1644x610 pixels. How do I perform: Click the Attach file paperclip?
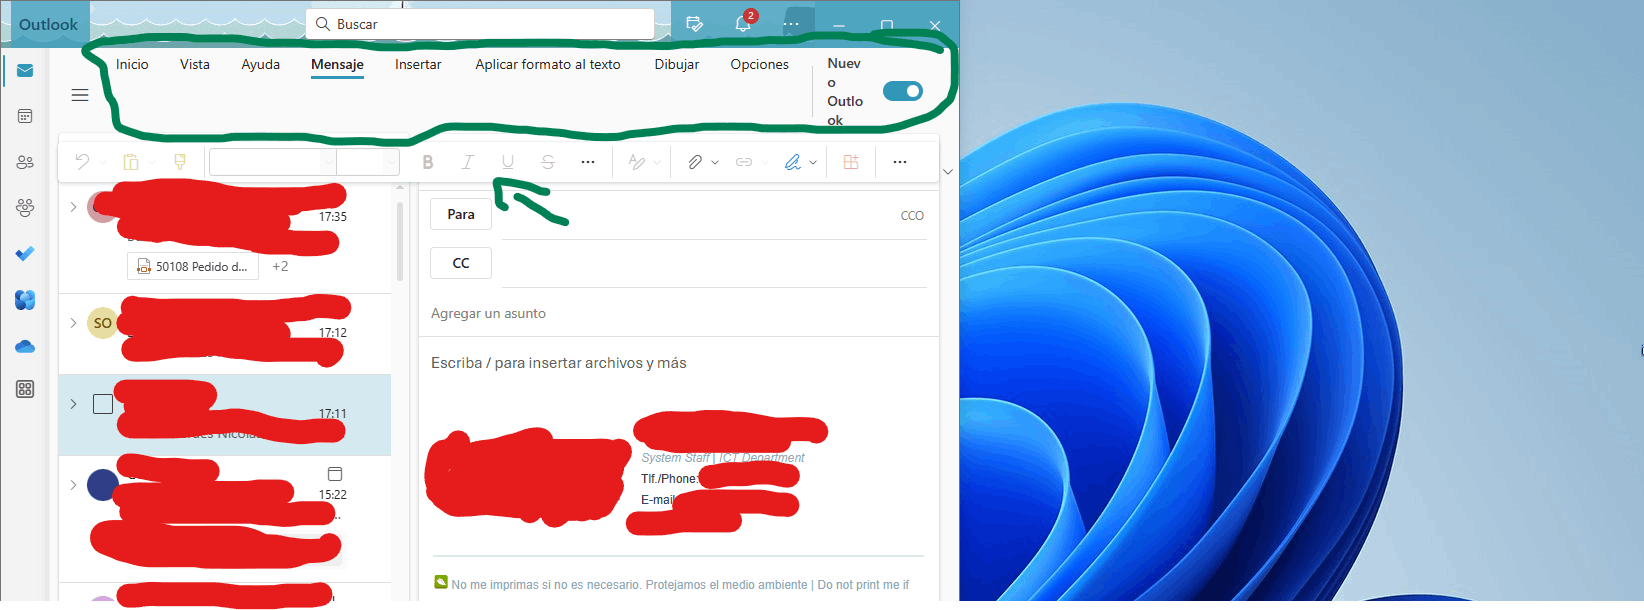pos(695,162)
